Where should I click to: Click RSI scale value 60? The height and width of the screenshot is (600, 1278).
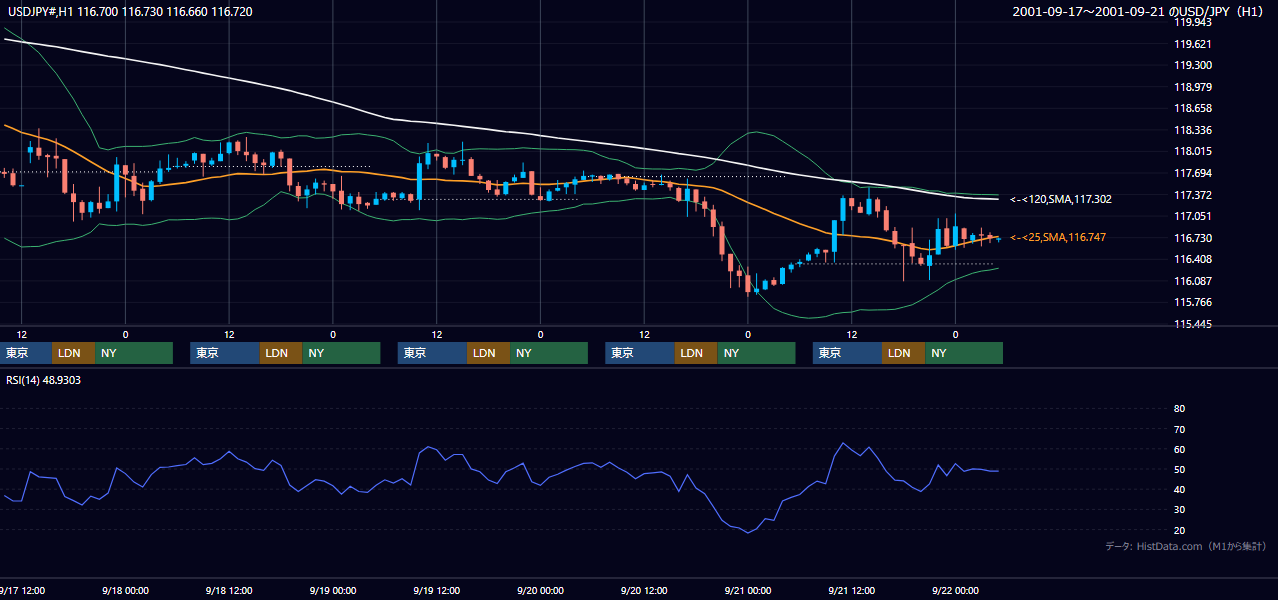(1179, 449)
